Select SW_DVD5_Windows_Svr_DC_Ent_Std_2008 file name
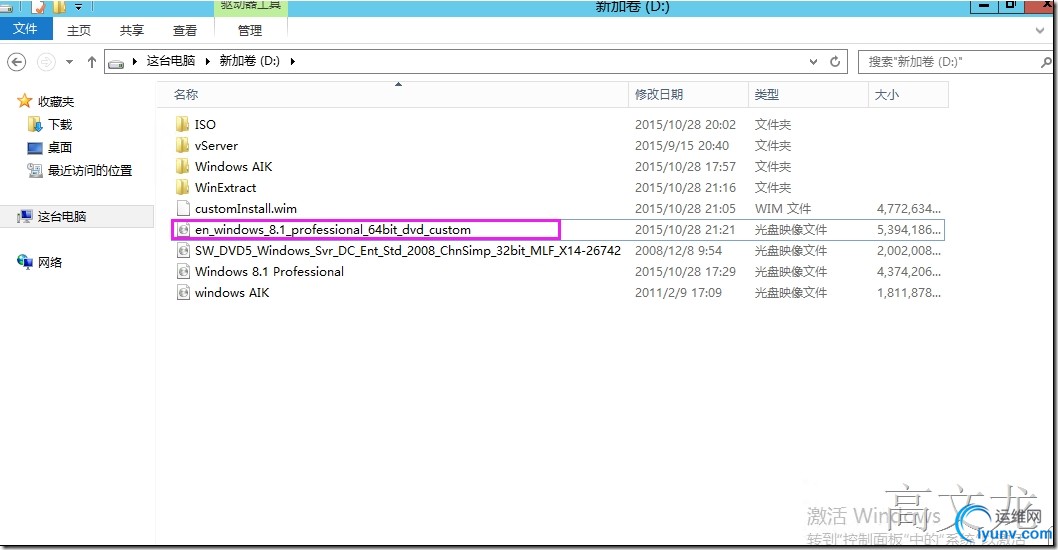 pos(408,250)
